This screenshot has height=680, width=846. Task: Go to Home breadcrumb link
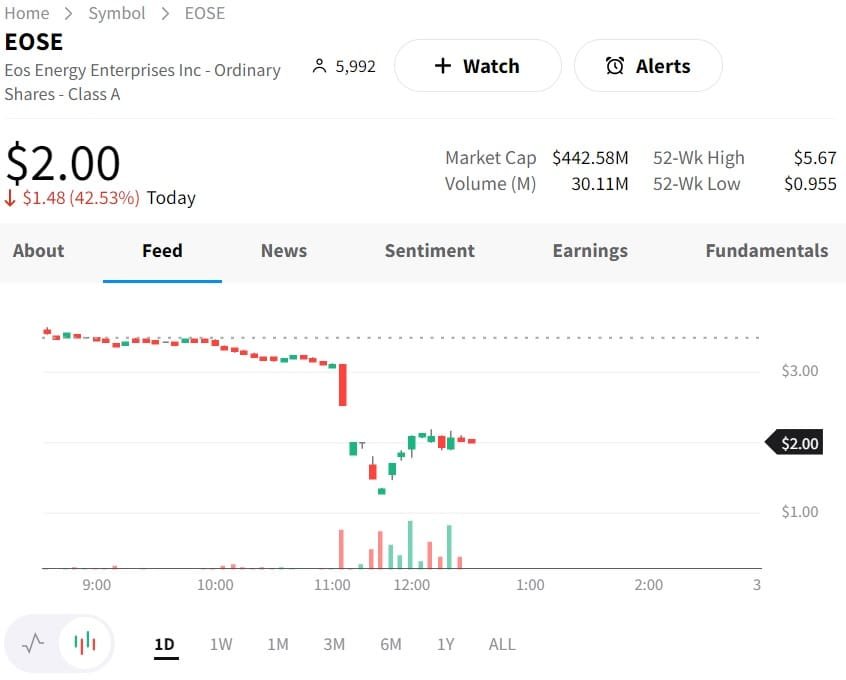tap(27, 13)
